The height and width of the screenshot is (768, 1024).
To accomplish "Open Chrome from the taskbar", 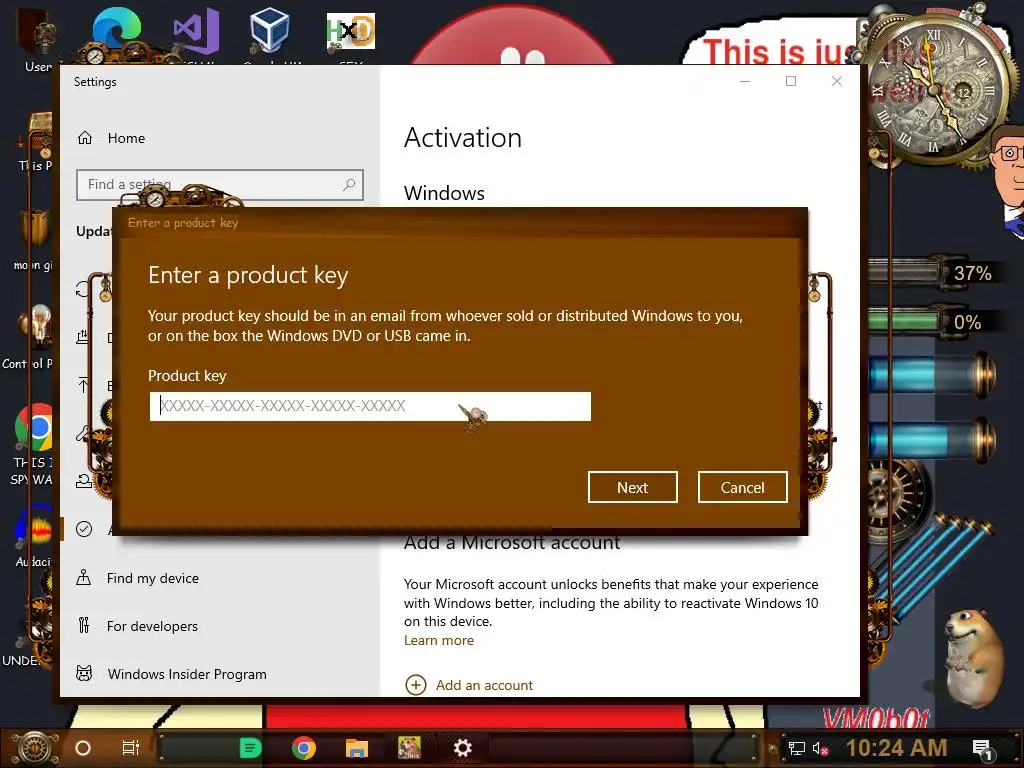I will pos(304,748).
